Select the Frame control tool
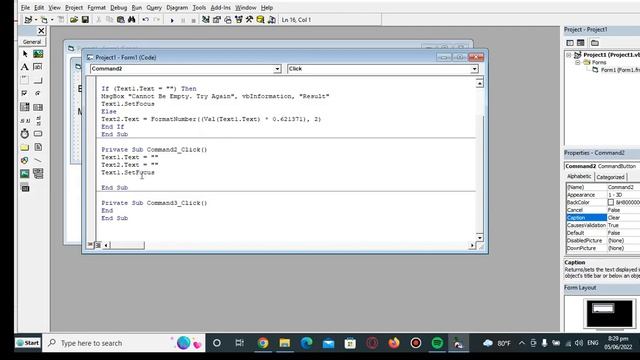 tap(25, 80)
